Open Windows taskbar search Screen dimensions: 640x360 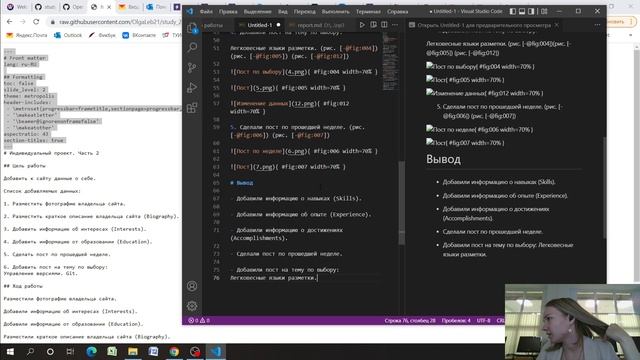[30, 351]
